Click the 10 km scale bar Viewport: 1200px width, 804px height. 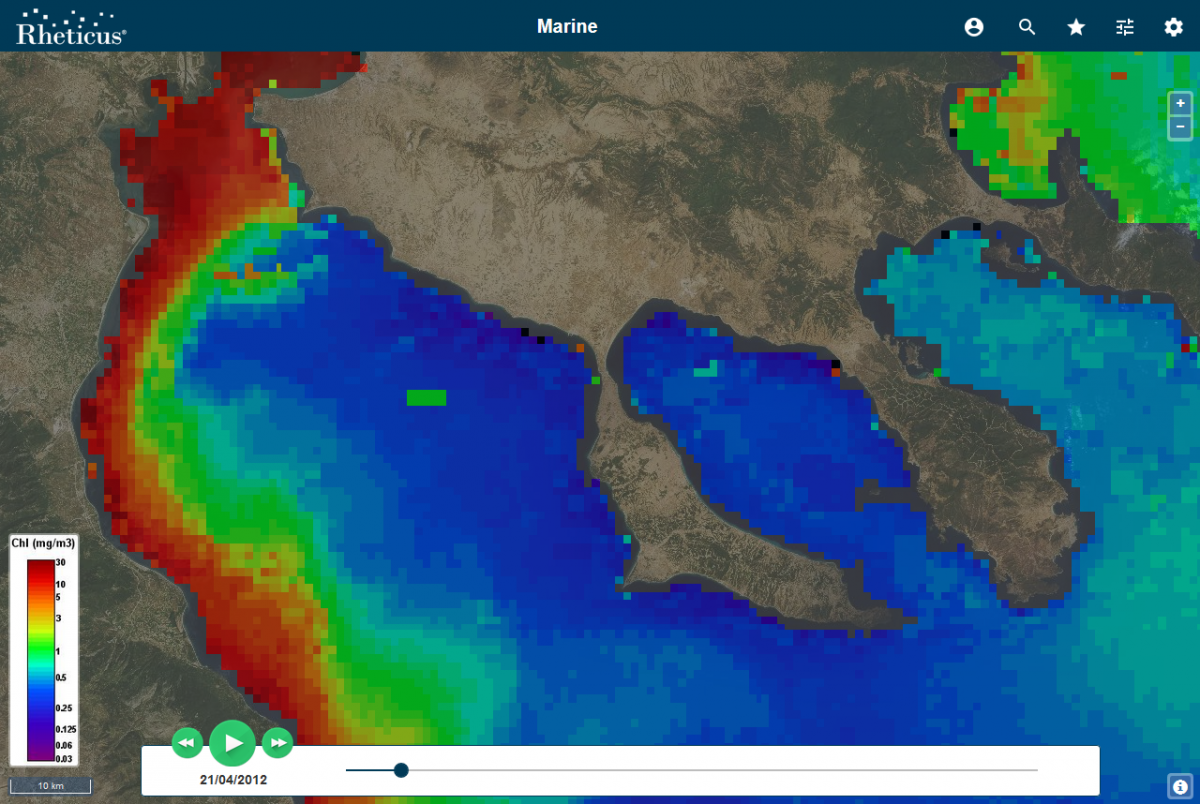(50, 786)
